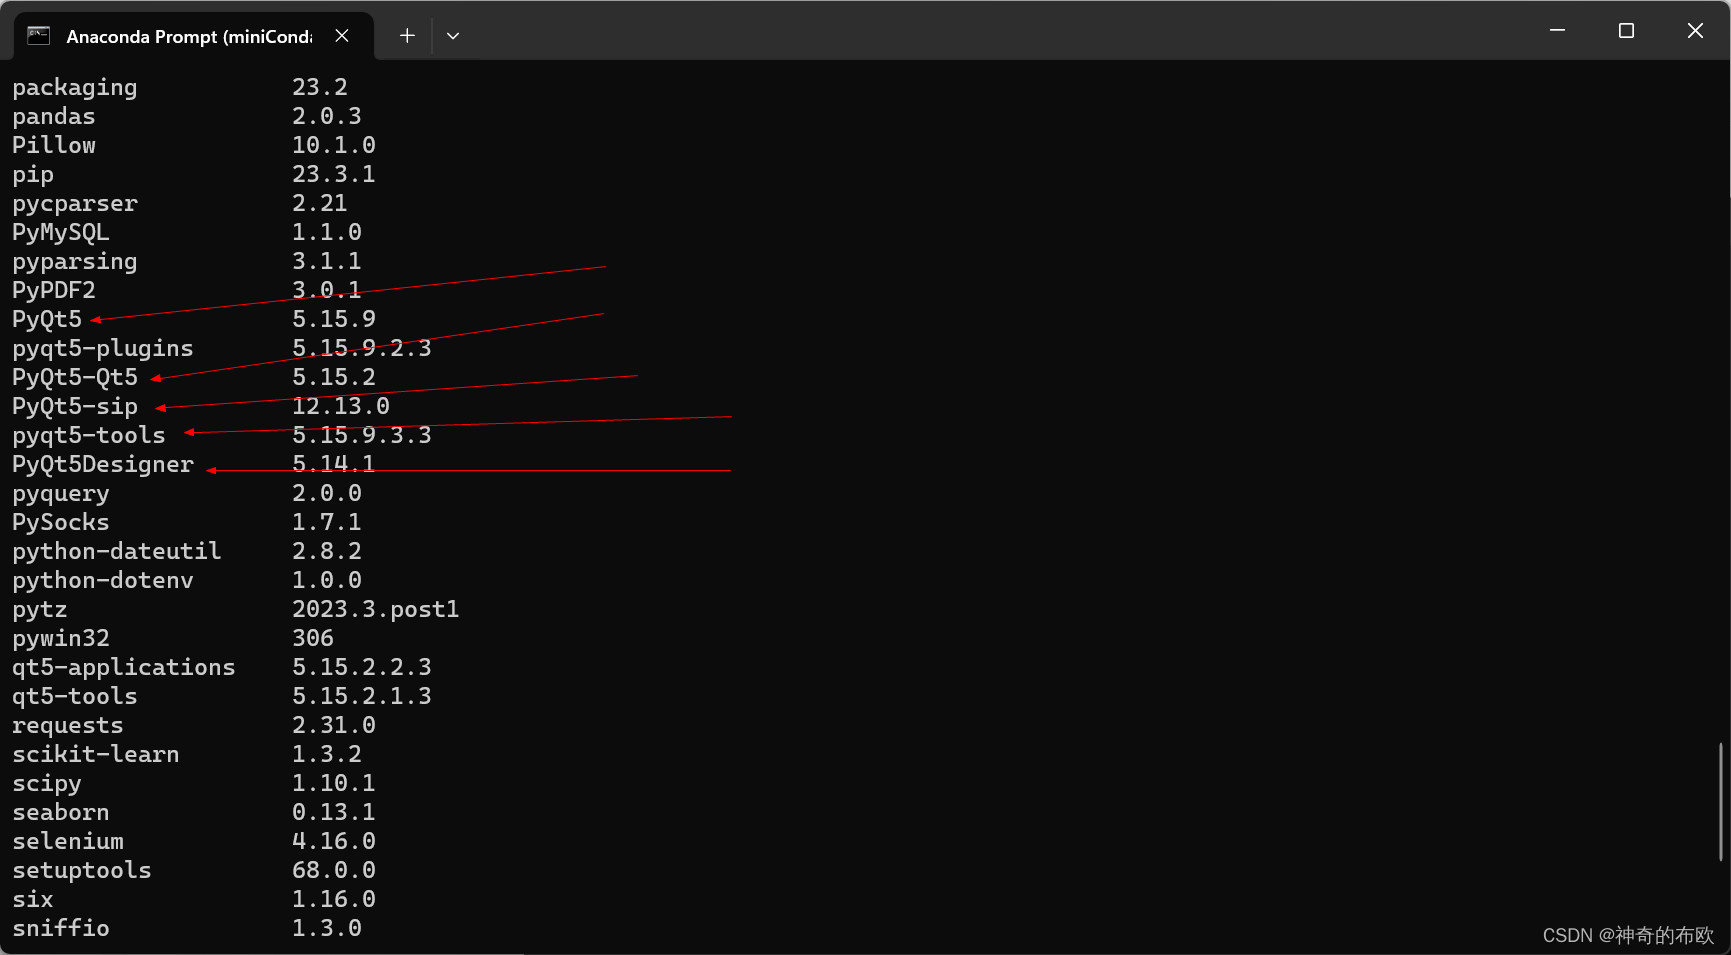Screen dimensions: 1731x955
Task: Click version '5.14.1' of PyQt5Designer
Action: [334, 465]
